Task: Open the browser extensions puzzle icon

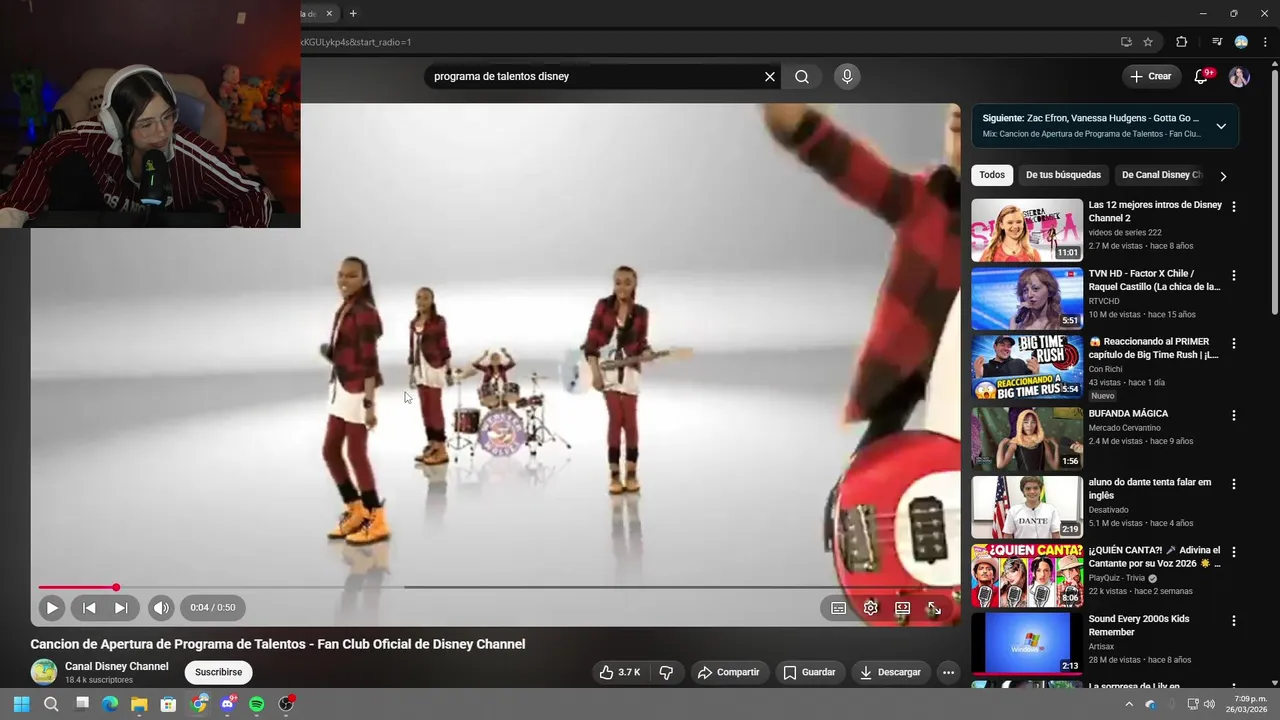Action: click(x=1181, y=42)
